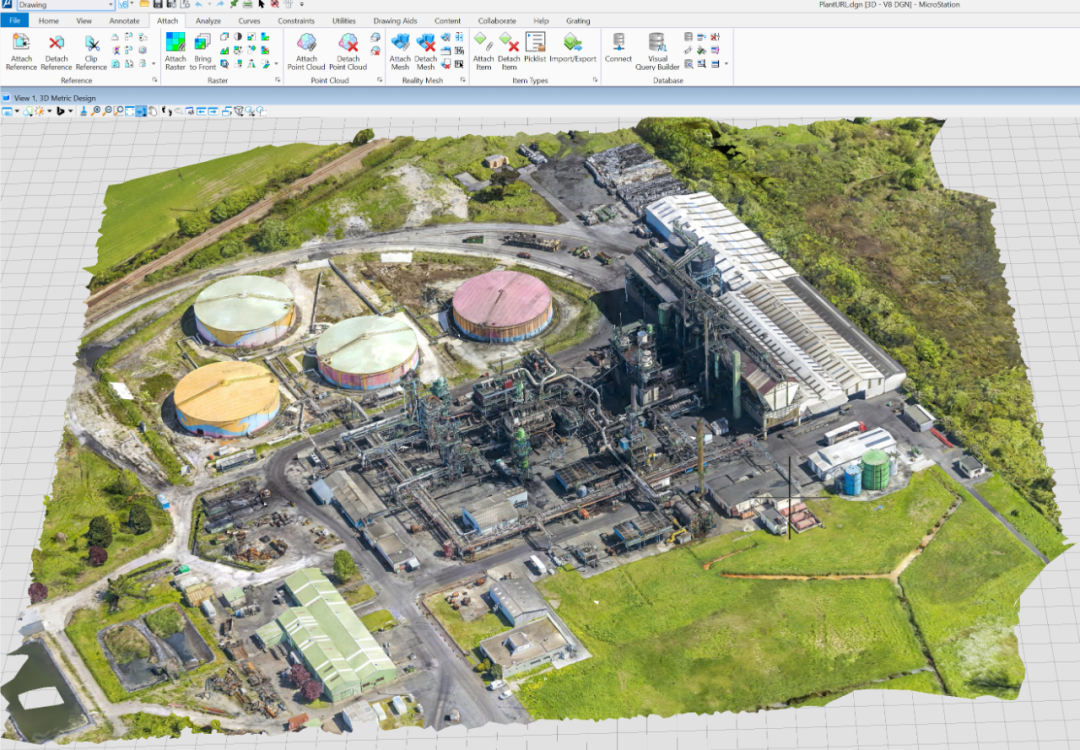Screen dimensions: 1080x750
Task: Click the Attach Reference icon
Action: 21,44
